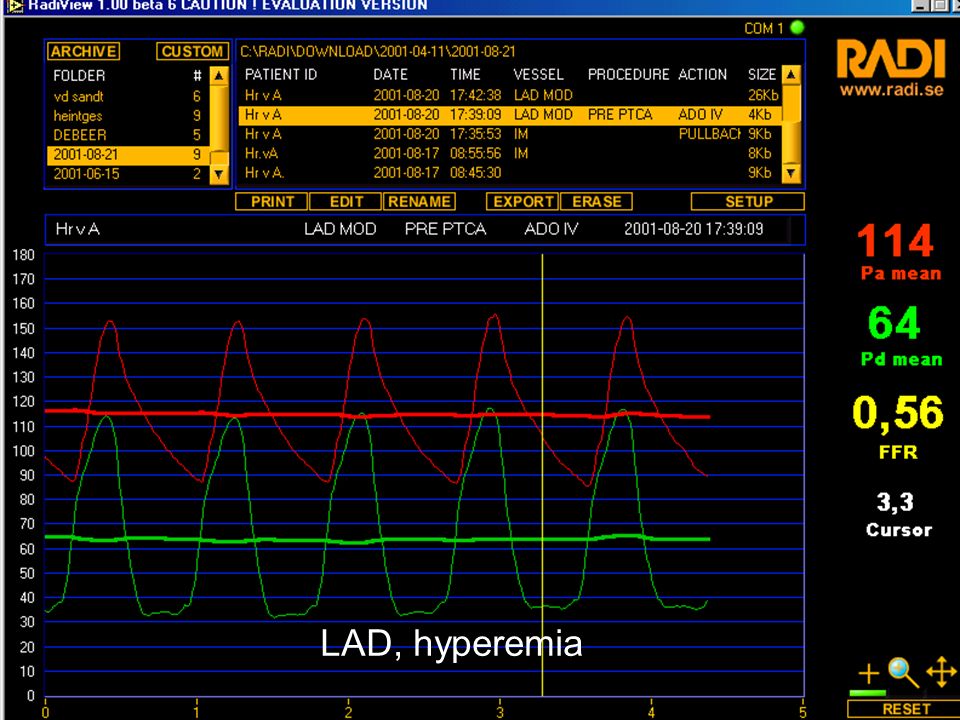The width and height of the screenshot is (960, 720).
Task: Click the Pd mean value 64
Action: tap(894, 323)
